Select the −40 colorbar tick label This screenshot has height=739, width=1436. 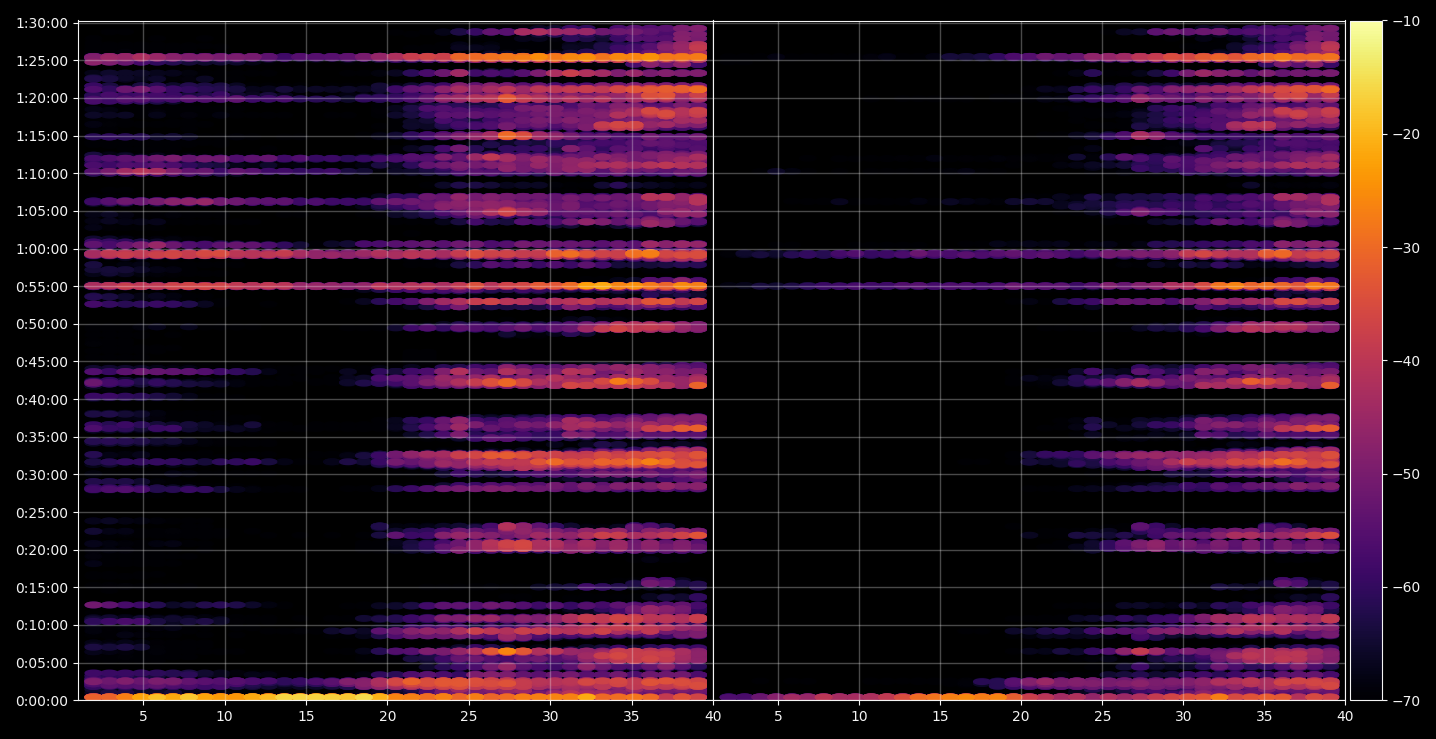[1404, 361]
